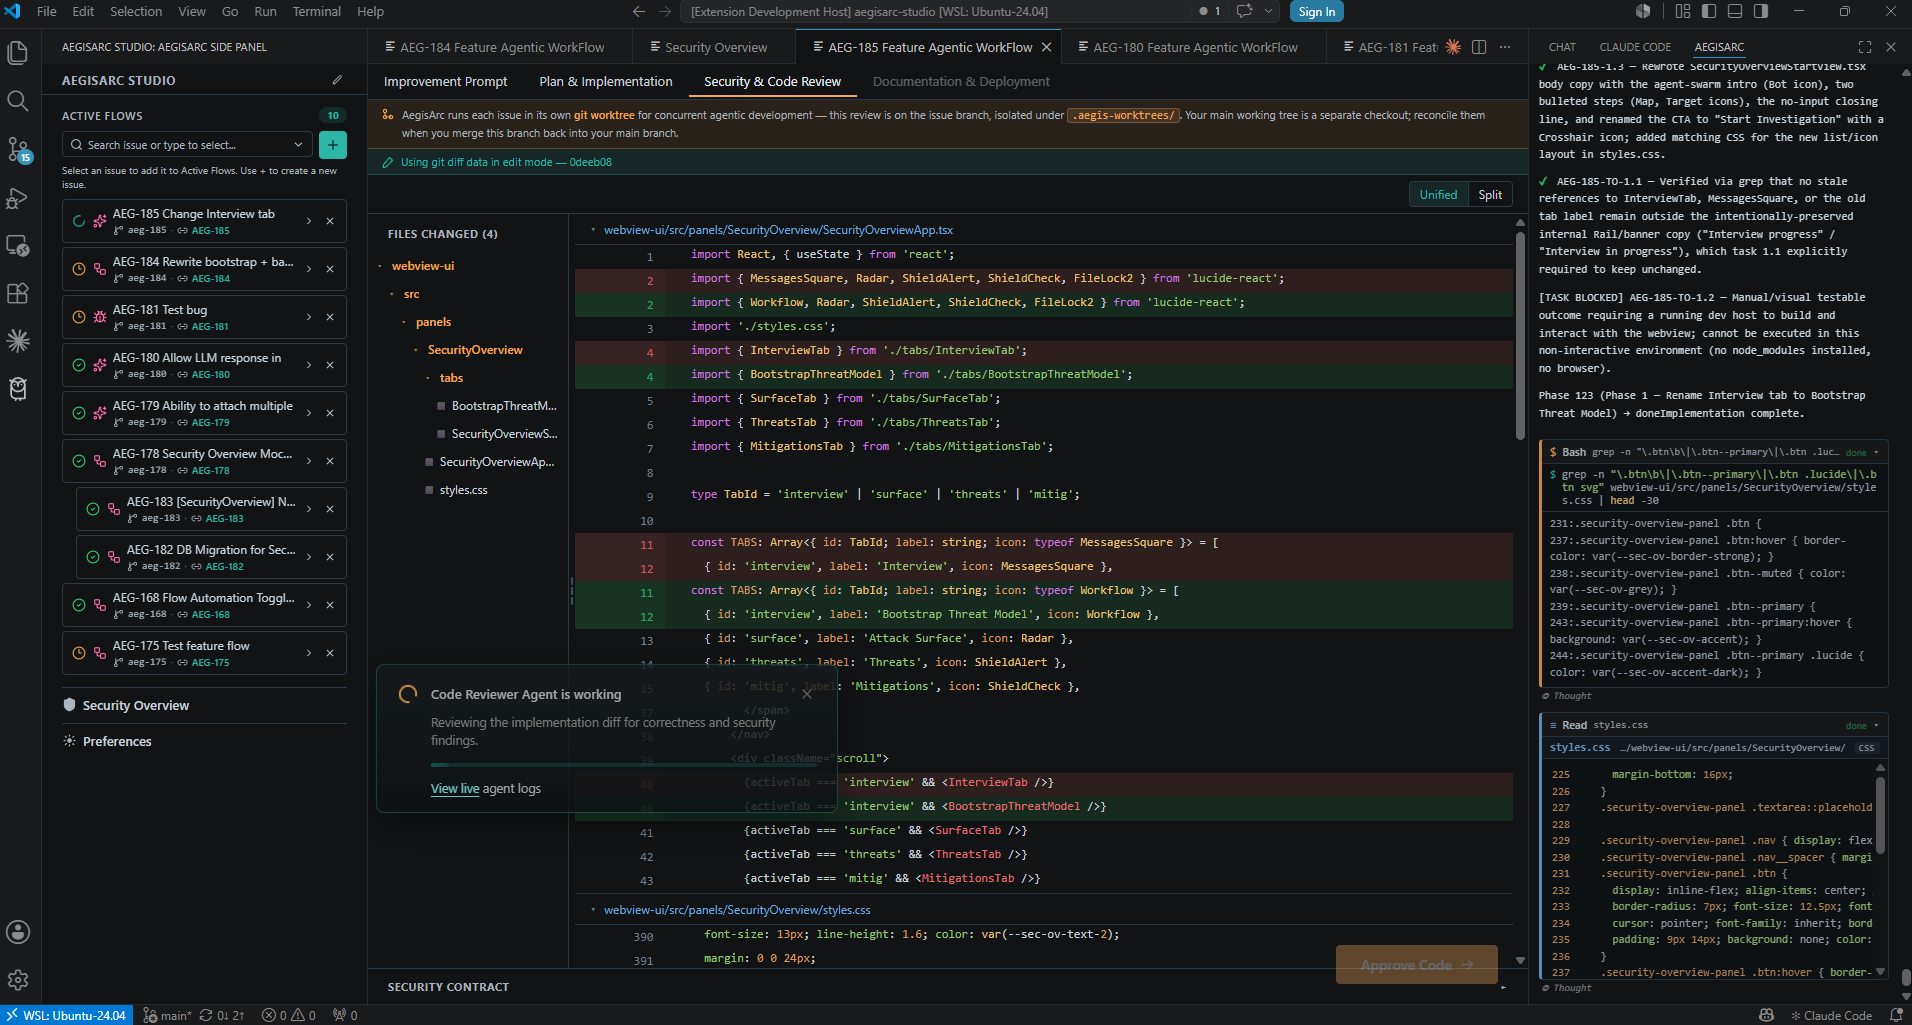1912x1025 pixels.
Task: Expand the AEG-184 Rewrite bootstrap flow
Action: point(308,269)
